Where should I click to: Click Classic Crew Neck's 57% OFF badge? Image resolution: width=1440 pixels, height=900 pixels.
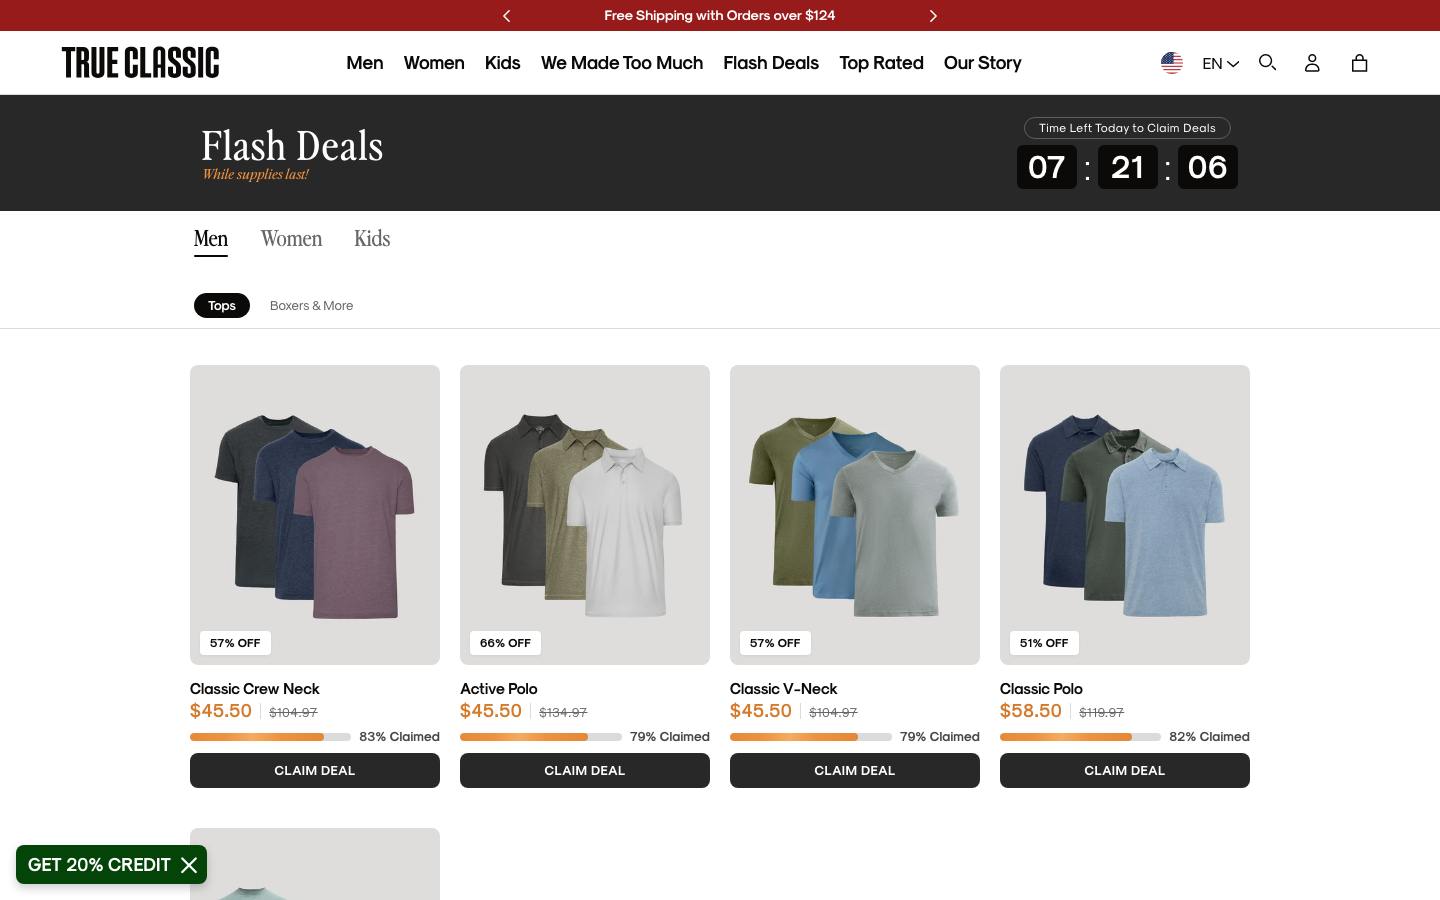[x=235, y=643]
